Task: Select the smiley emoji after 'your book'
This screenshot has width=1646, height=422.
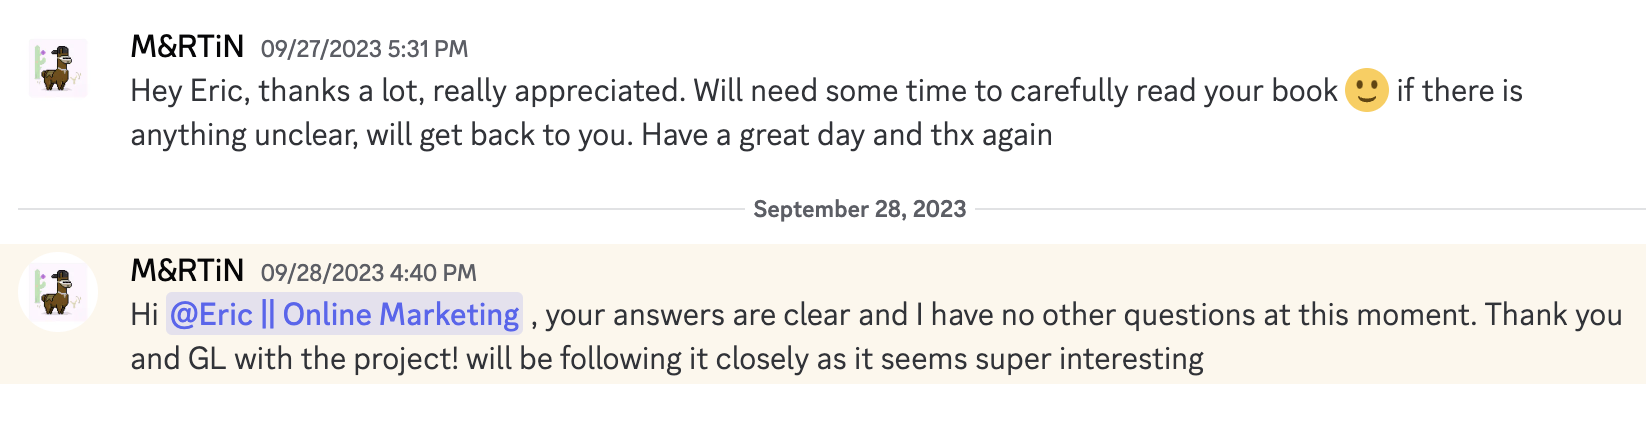Action: click(1366, 90)
